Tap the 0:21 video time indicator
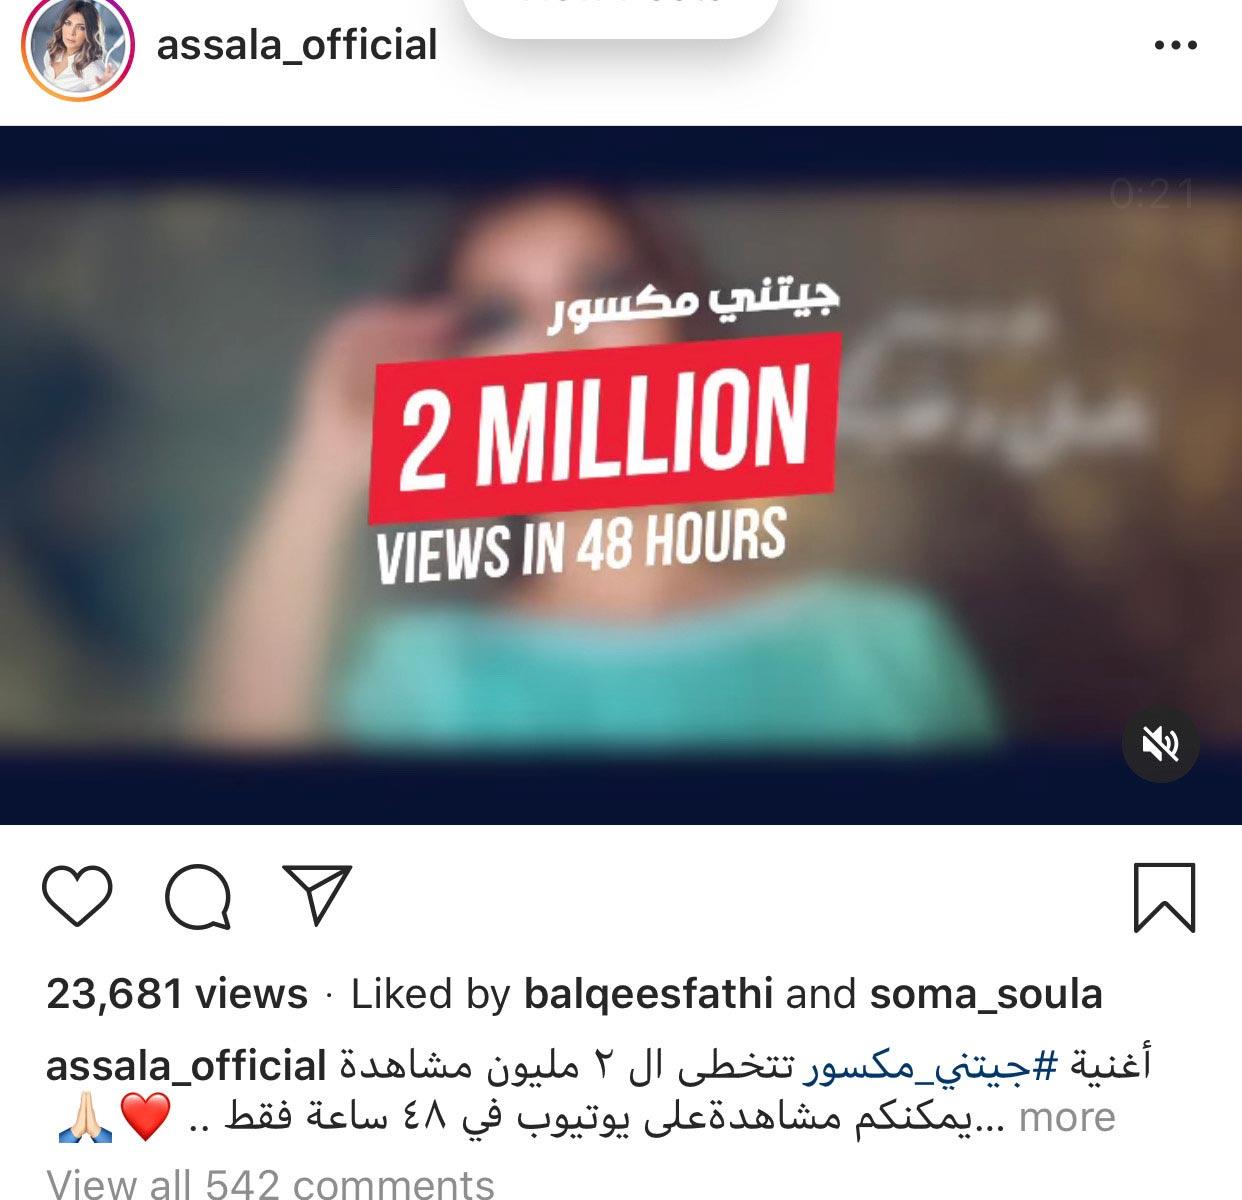 [x=1152, y=194]
